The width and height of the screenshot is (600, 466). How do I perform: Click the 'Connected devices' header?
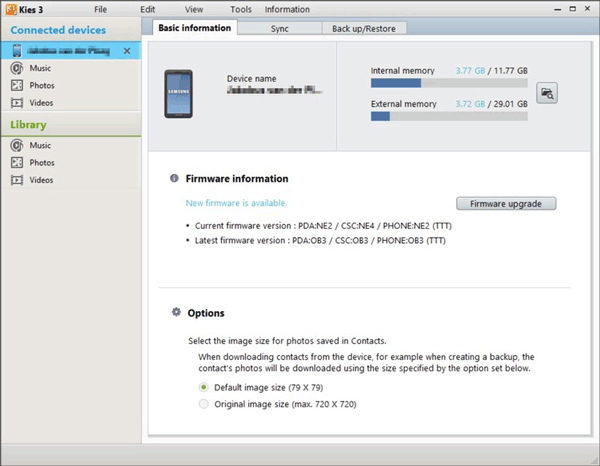point(58,30)
